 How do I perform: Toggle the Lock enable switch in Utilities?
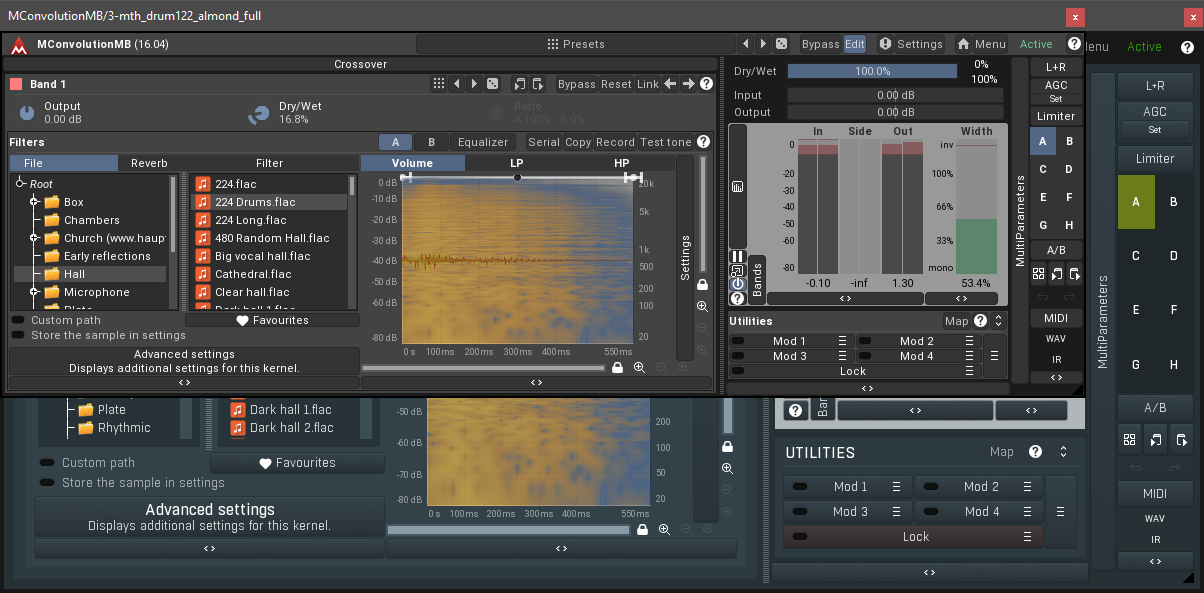pyautogui.click(x=738, y=371)
